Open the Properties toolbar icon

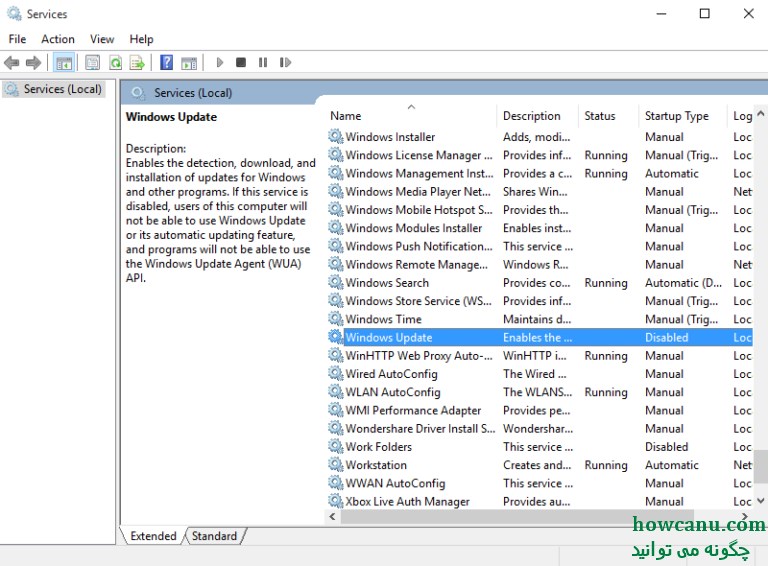coord(92,63)
